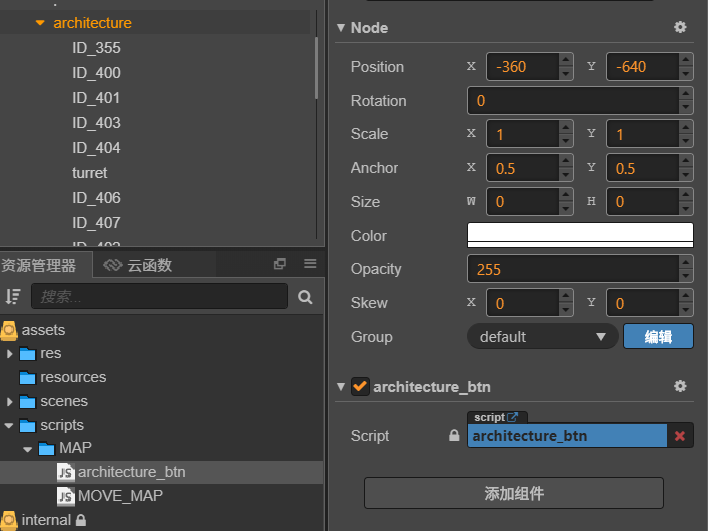Disable the architecture_btn component checkbox
708x531 pixels.
(x=360, y=387)
